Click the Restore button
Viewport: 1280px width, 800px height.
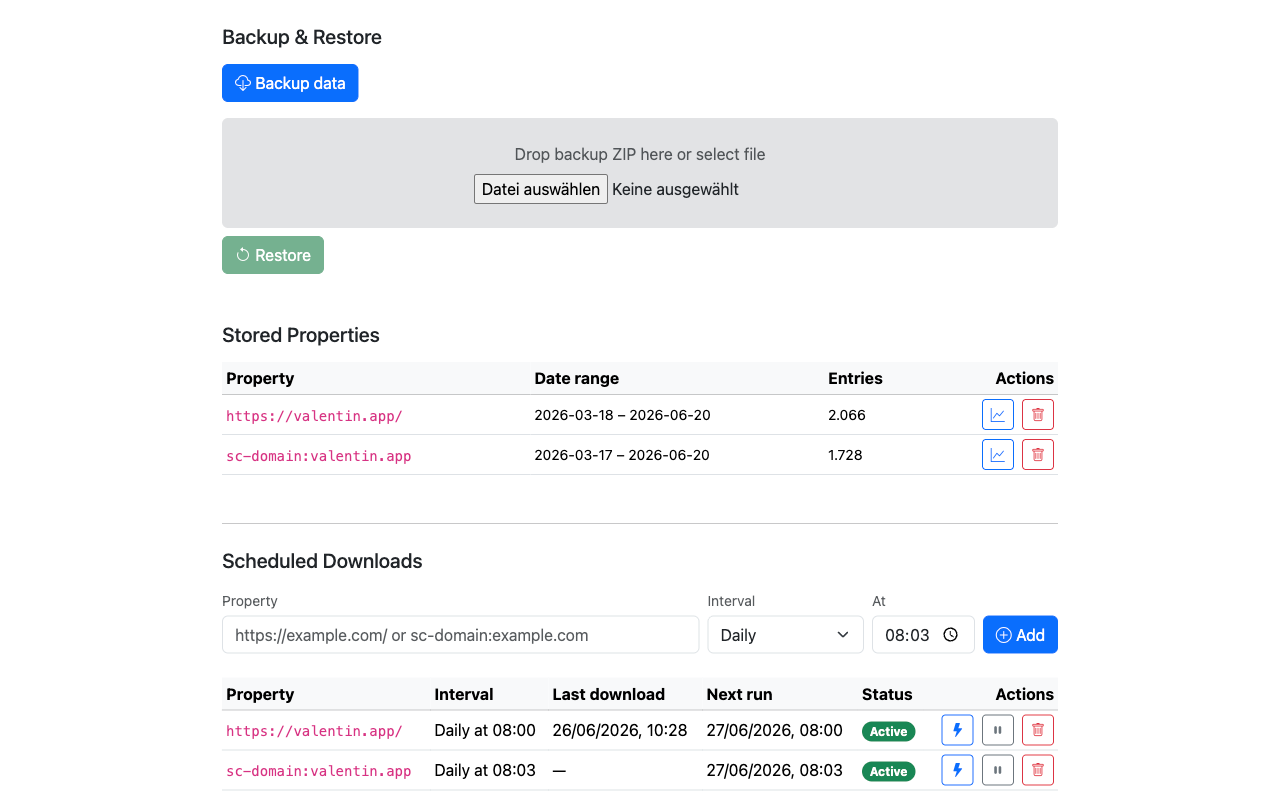click(273, 255)
